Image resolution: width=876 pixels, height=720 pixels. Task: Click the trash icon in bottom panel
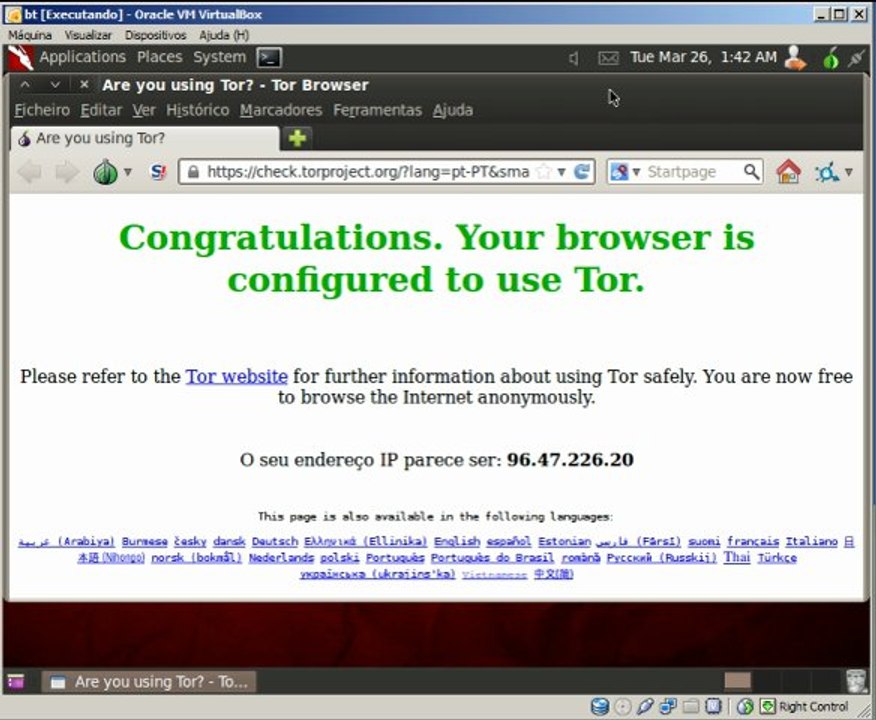tap(856, 681)
